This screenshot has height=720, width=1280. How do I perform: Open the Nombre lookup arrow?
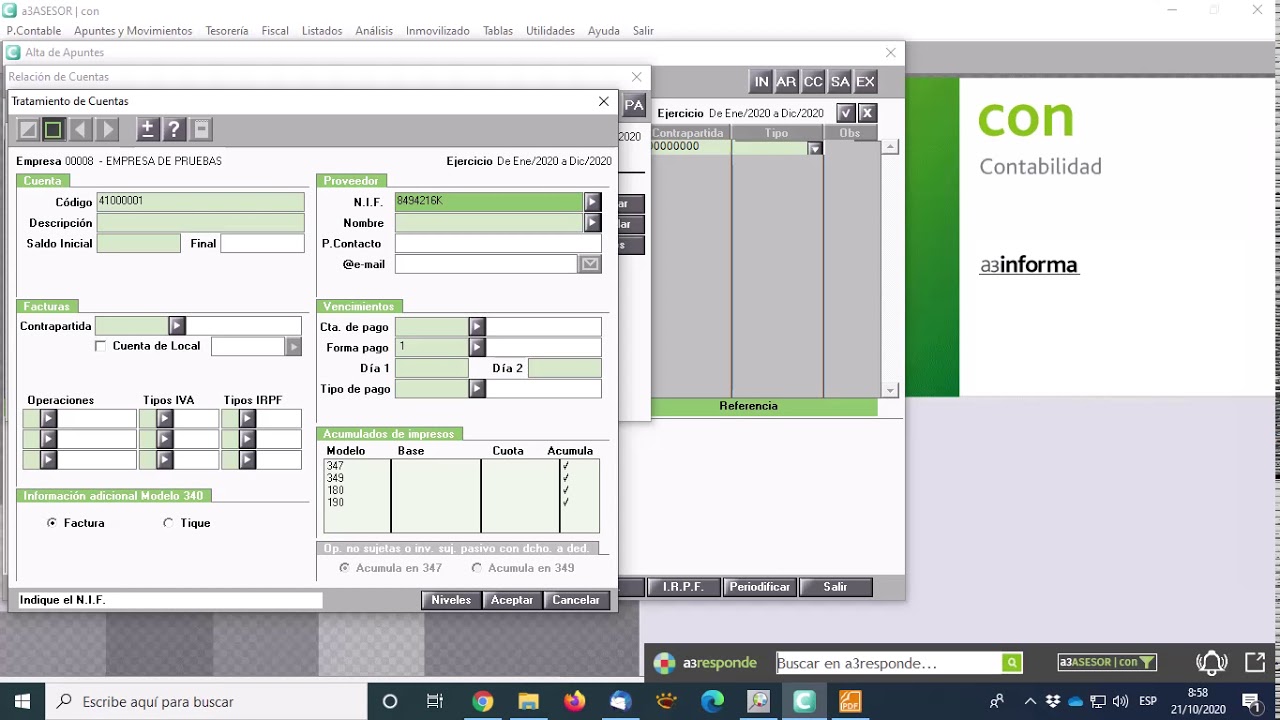coord(593,223)
